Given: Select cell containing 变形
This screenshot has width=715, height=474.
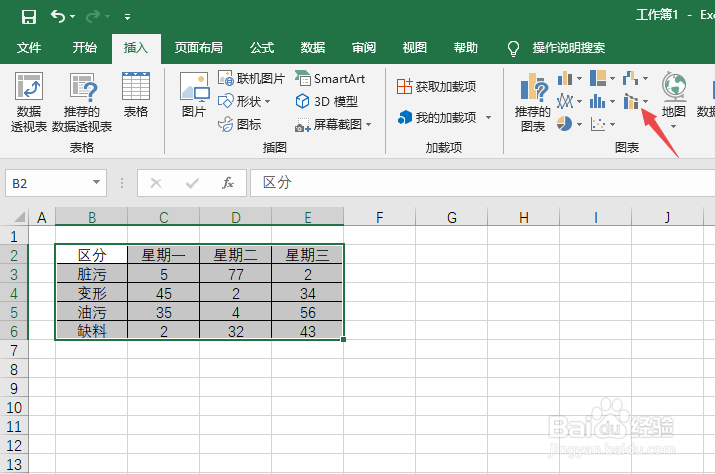Looking at the screenshot, I should tap(92, 293).
